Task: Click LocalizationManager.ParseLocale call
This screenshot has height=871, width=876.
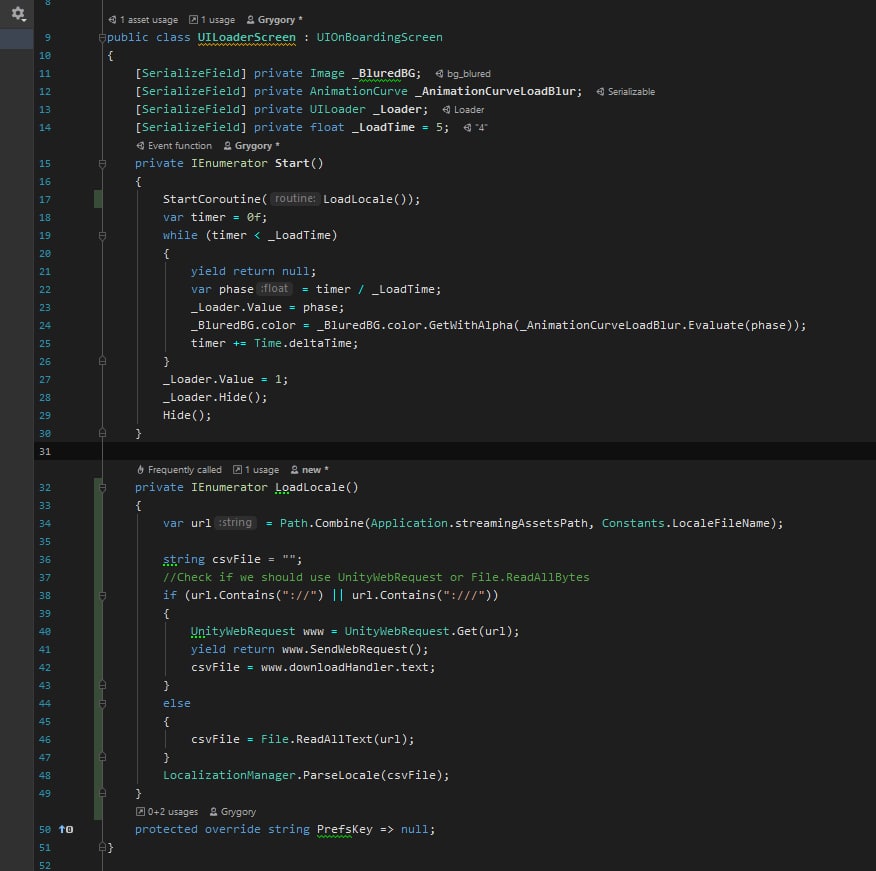Action: (x=302, y=775)
